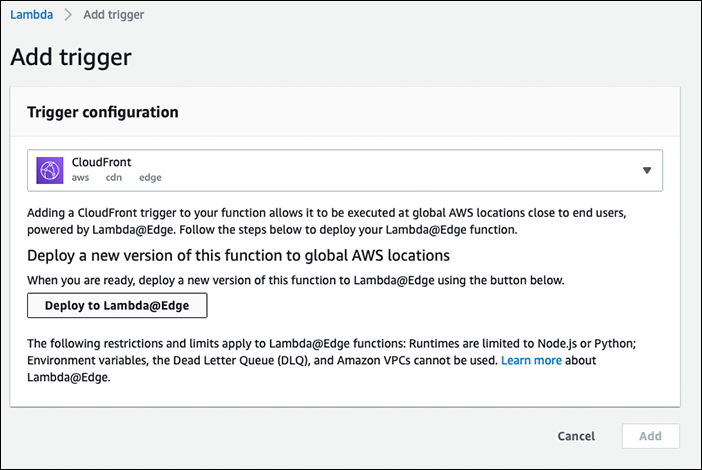Click the restrictions and limits paragraph
Screen dimensions: 702x470
coord(331,360)
